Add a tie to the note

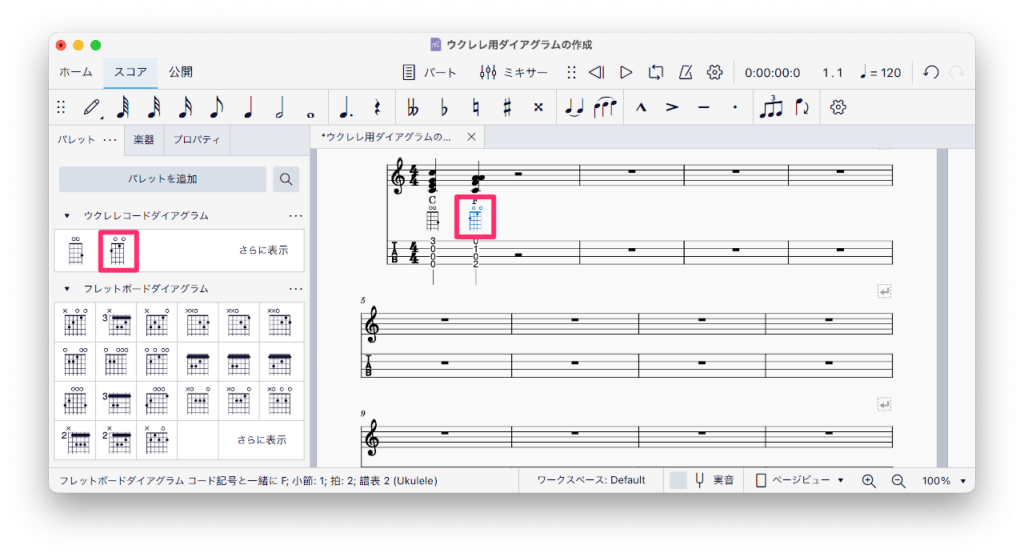pyautogui.click(x=573, y=107)
